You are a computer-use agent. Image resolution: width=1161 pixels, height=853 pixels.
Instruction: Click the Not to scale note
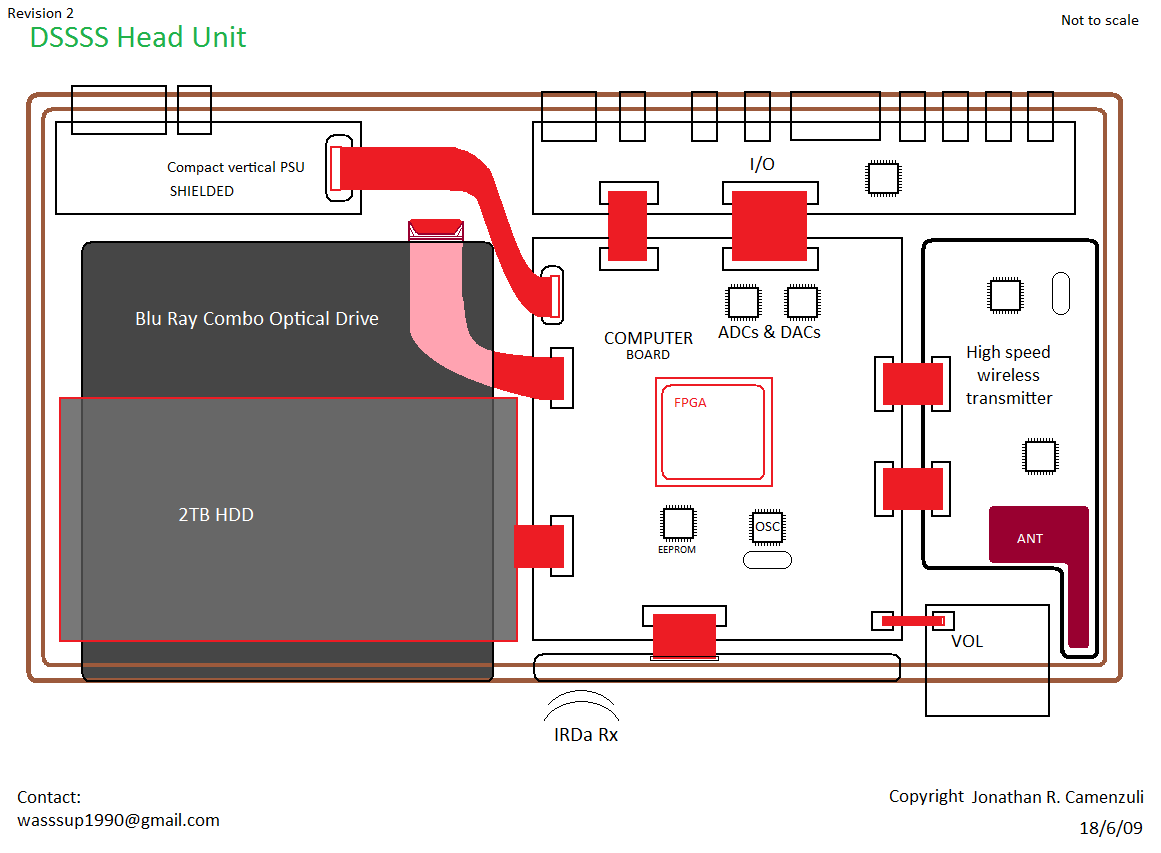coord(1099,20)
